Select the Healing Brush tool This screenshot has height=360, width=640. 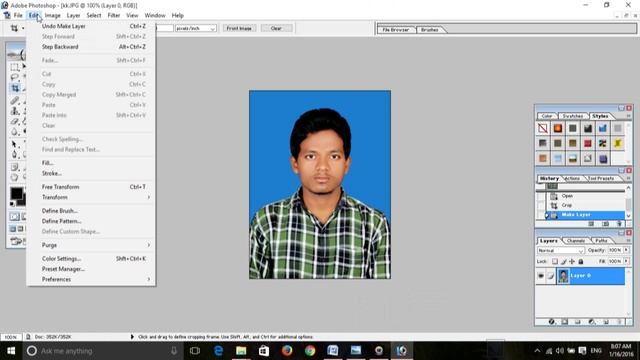point(15,100)
